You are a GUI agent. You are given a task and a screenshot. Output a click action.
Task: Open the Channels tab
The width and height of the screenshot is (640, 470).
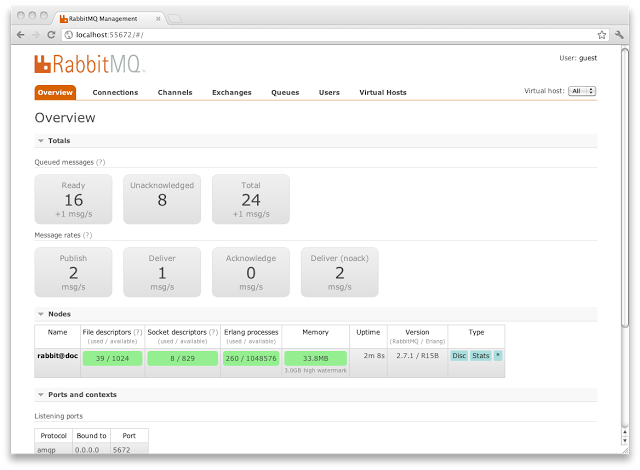pyautogui.click(x=175, y=93)
